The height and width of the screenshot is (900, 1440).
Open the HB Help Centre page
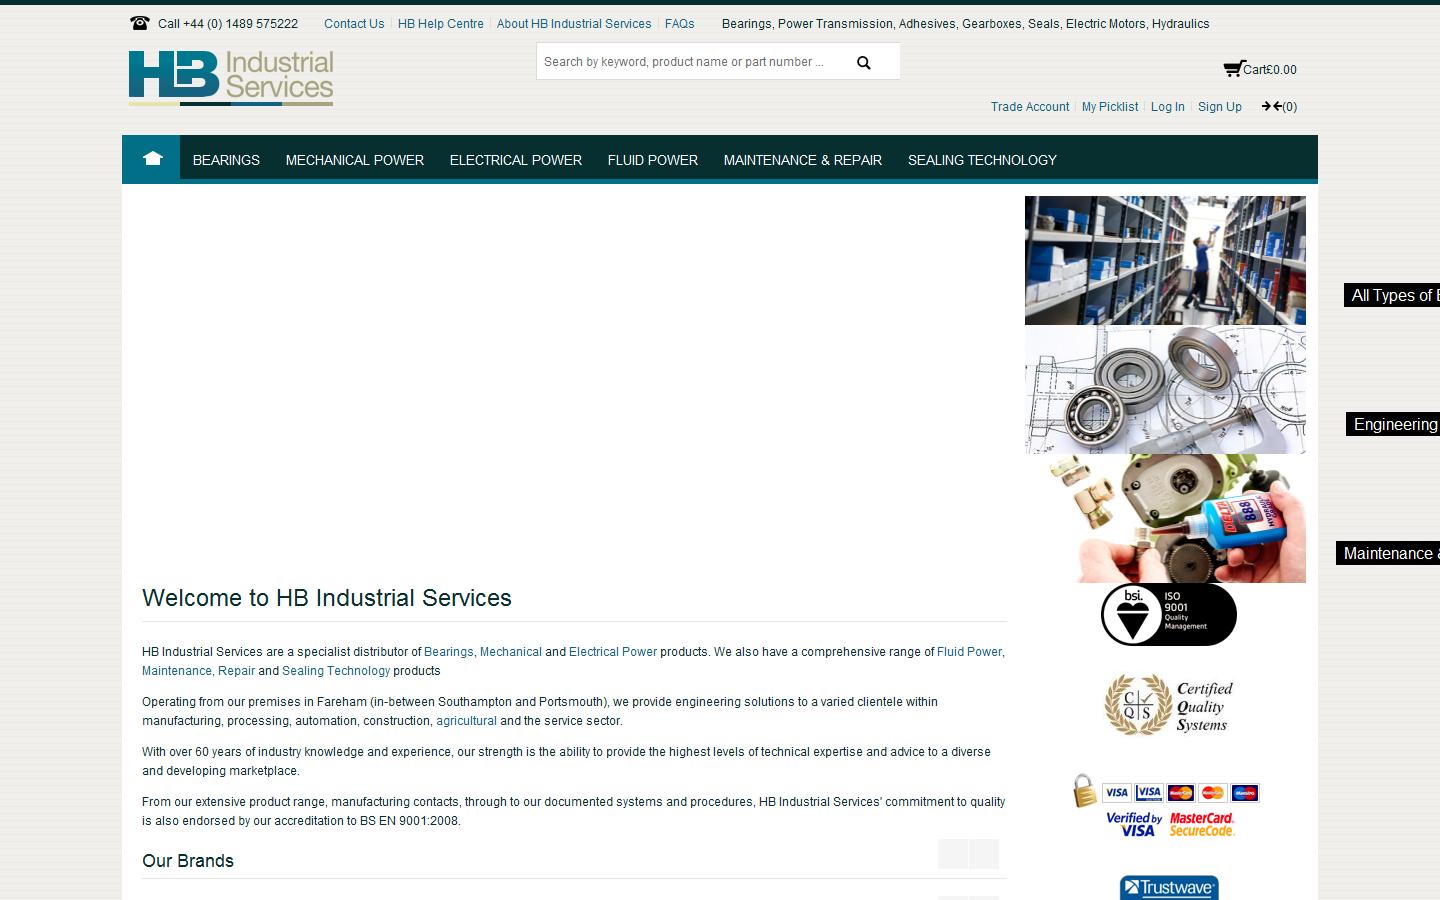click(440, 23)
